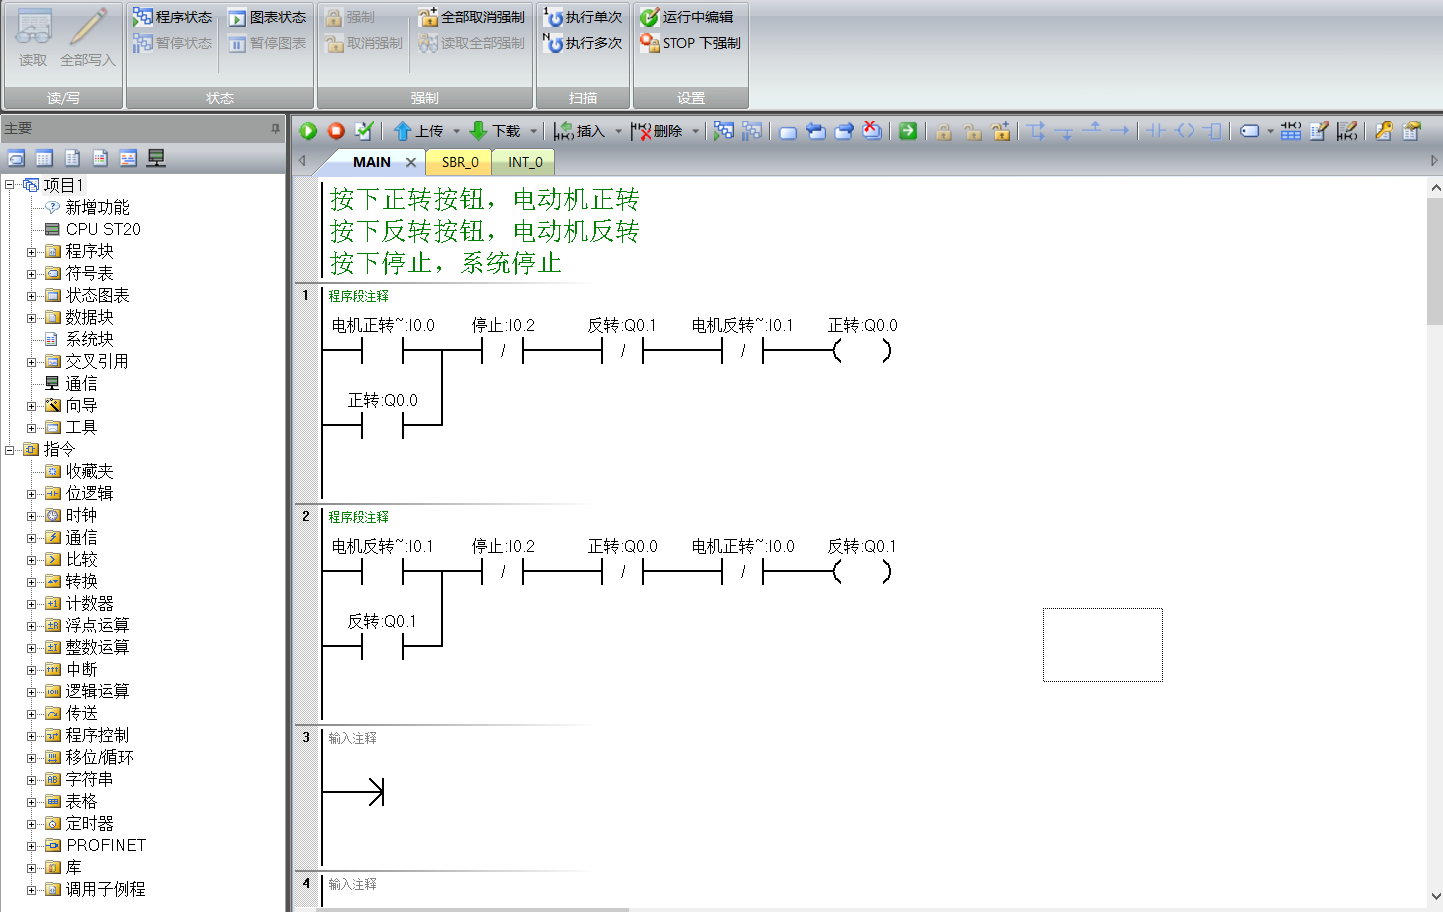Open the 插入 dropdown arrow

pos(618,131)
